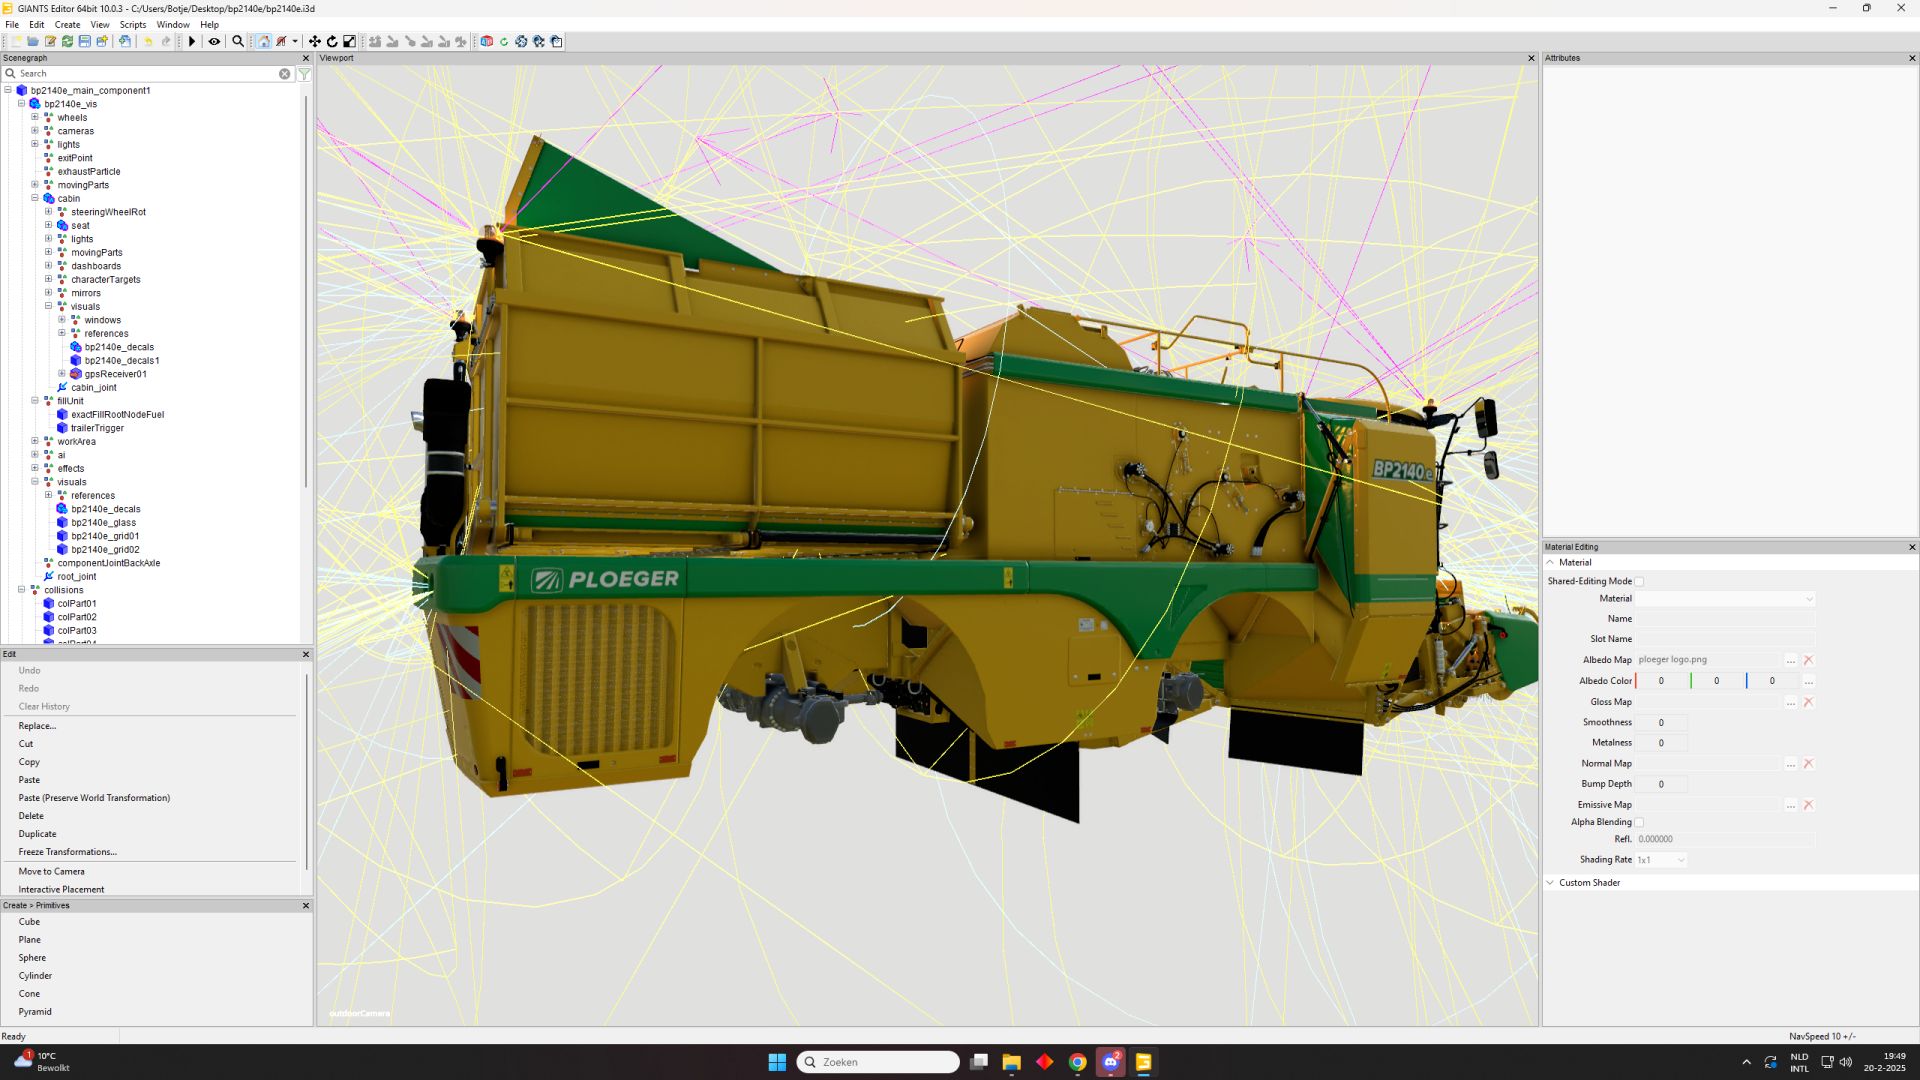The width and height of the screenshot is (1920, 1080).
Task: Remove the Albedo Map texture
Action: pos(1808,660)
